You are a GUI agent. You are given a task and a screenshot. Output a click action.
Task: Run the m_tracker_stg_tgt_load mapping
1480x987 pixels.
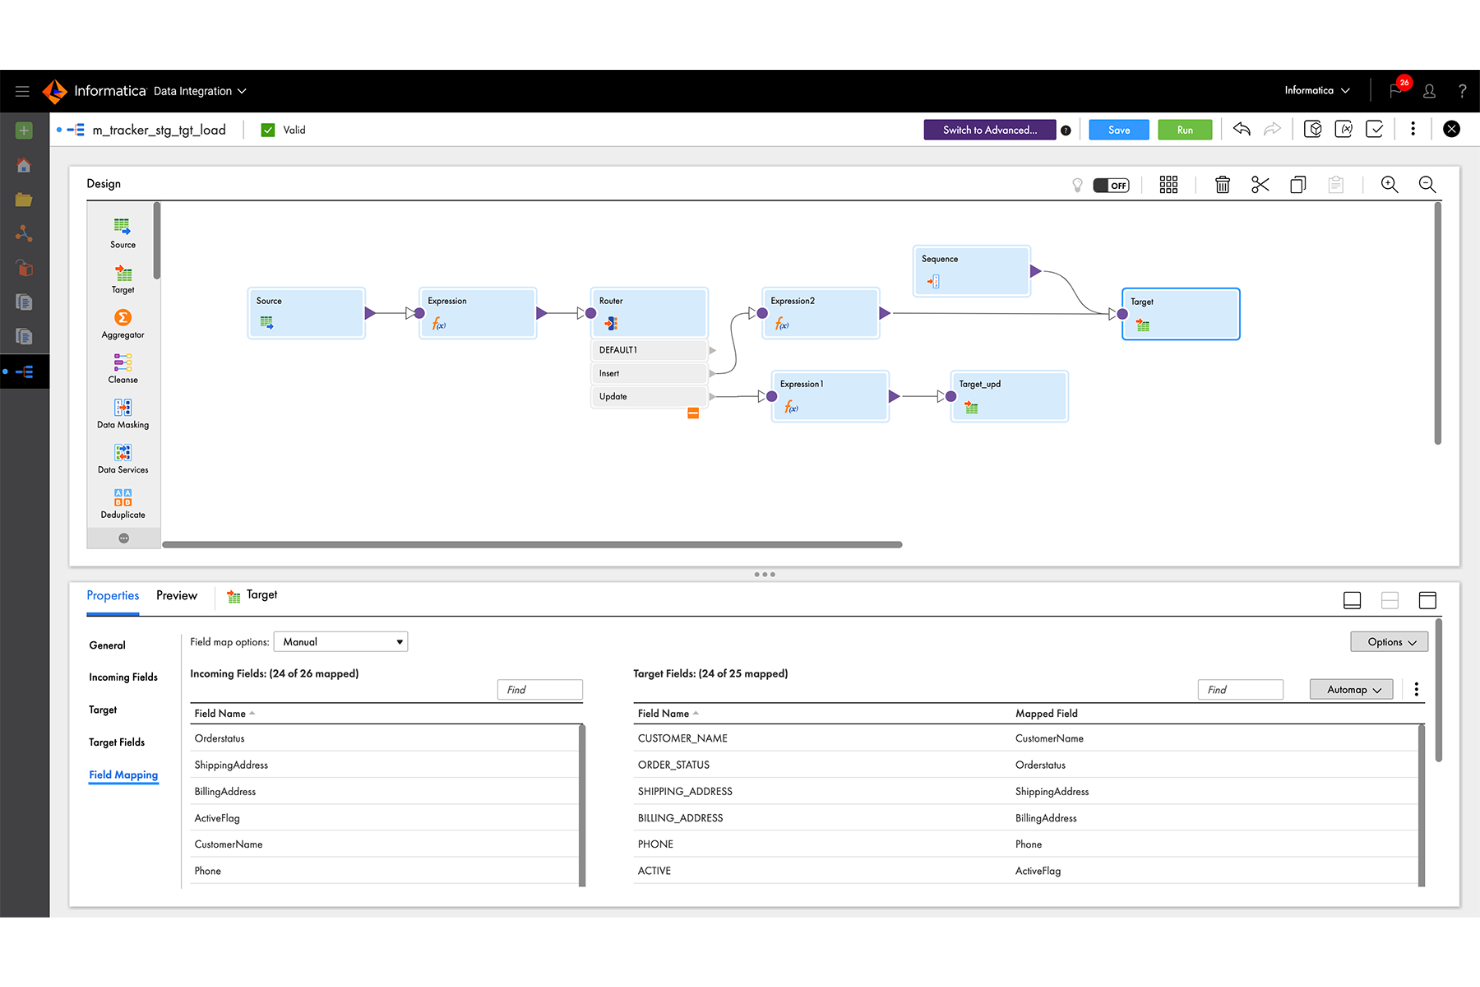1184,129
